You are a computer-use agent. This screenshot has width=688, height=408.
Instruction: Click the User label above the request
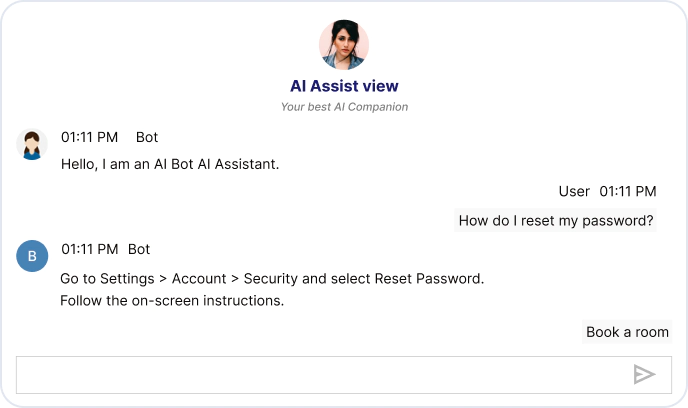(574, 191)
